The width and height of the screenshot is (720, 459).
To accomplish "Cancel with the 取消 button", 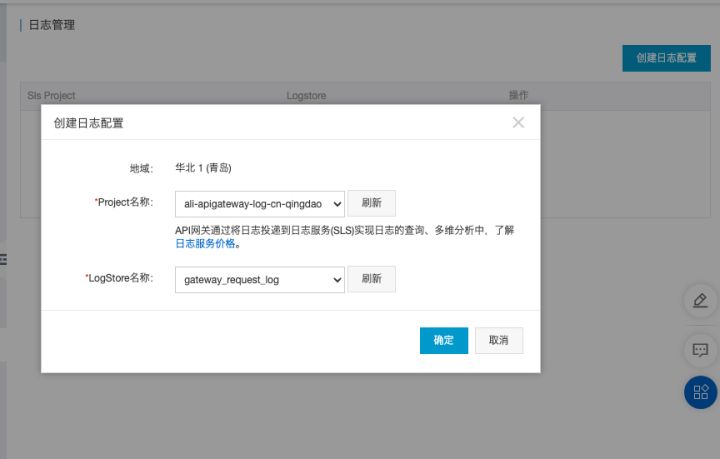I will click(499, 340).
